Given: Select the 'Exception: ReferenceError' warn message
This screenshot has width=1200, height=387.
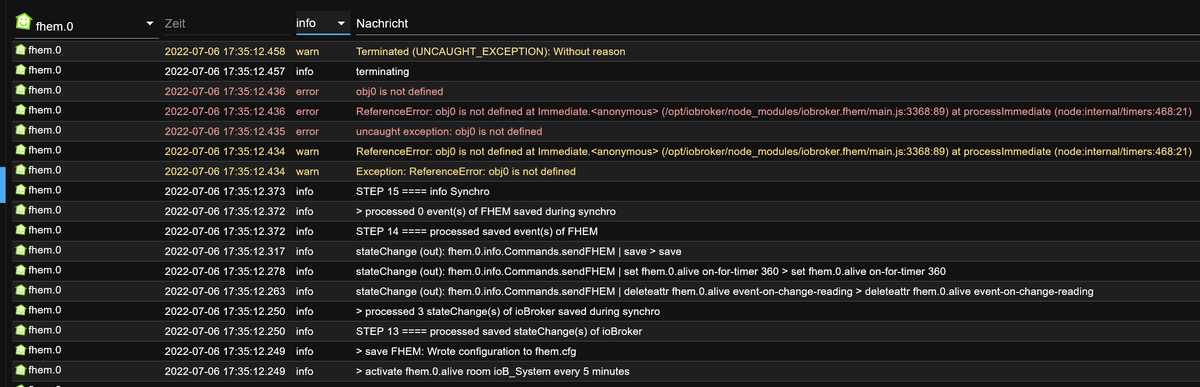Looking at the screenshot, I should click(465, 171).
